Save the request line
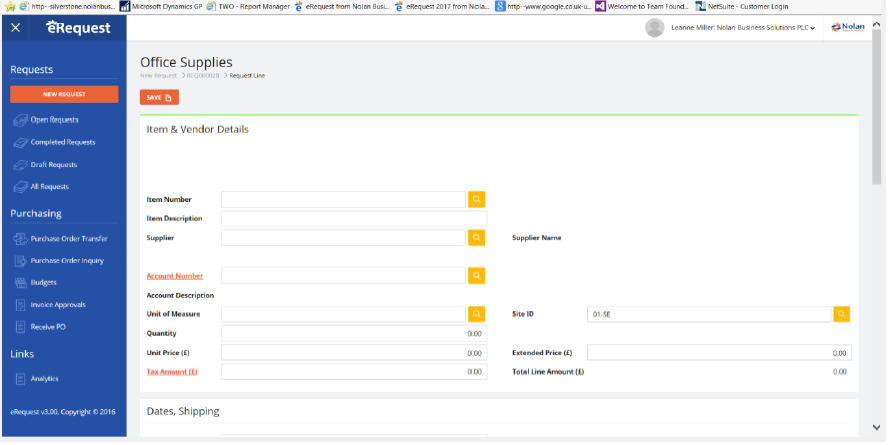 [160, 97]
